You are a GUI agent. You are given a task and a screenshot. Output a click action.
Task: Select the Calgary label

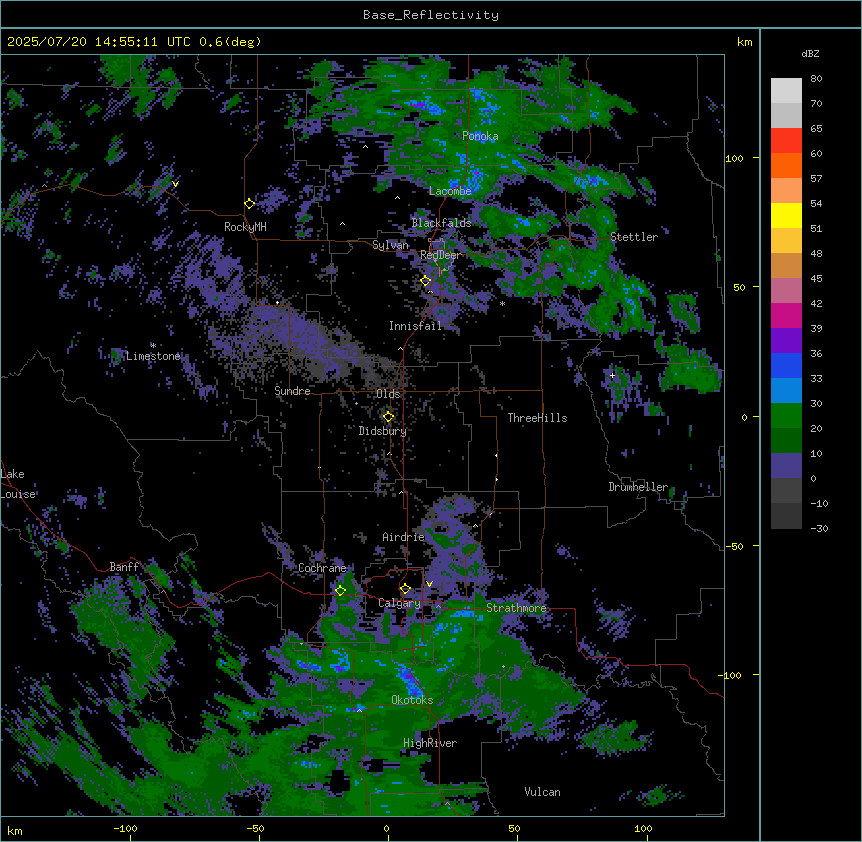(x=399, y=603)
